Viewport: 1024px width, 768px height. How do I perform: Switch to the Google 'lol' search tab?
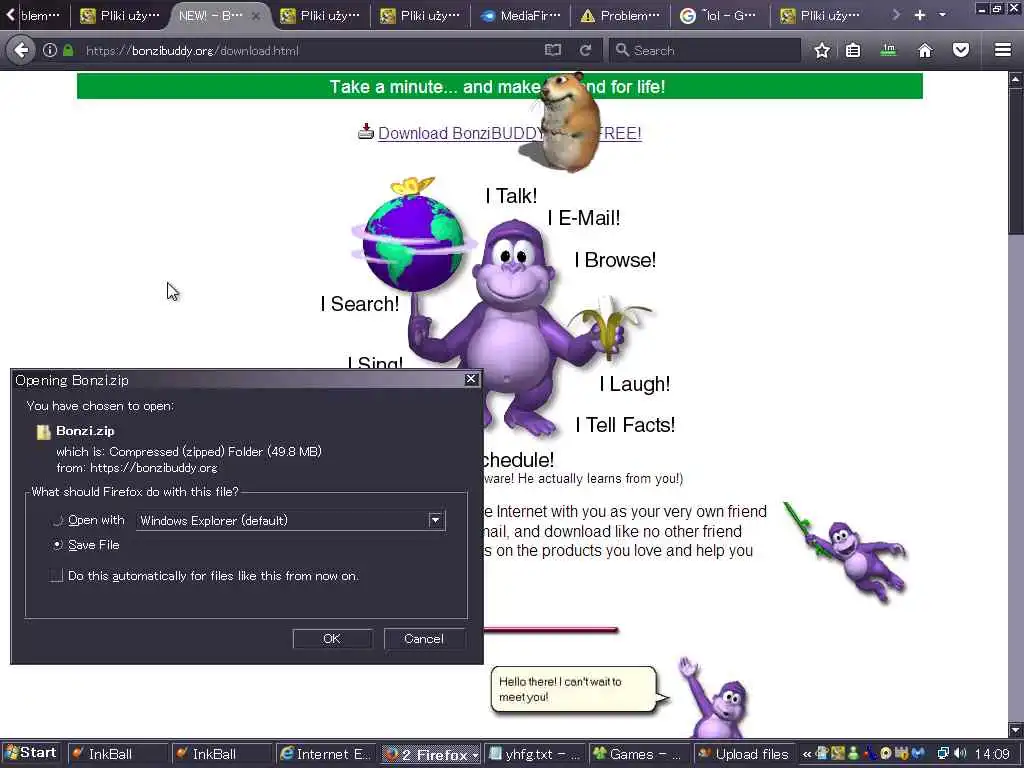click(719, 15)
